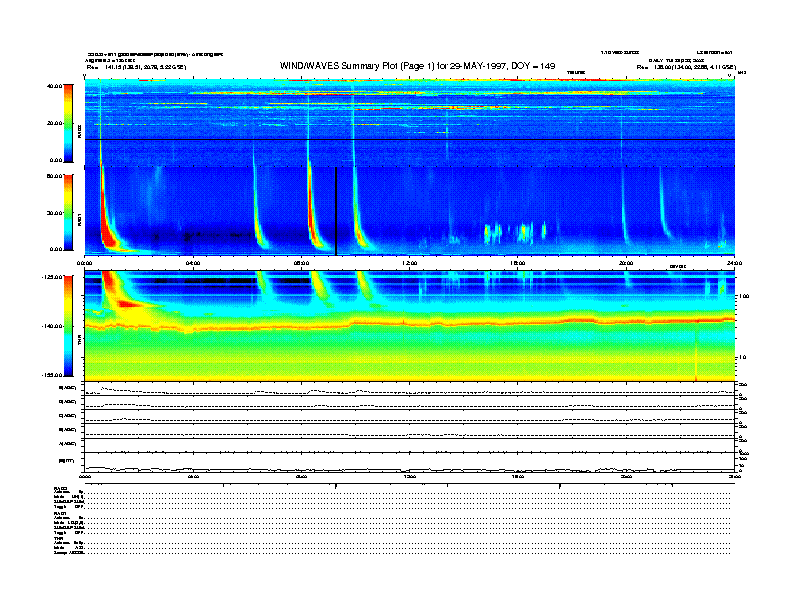Click the top-left position info line starting with Rxx
The image size is (792, 612).
[x=136, y=67]
